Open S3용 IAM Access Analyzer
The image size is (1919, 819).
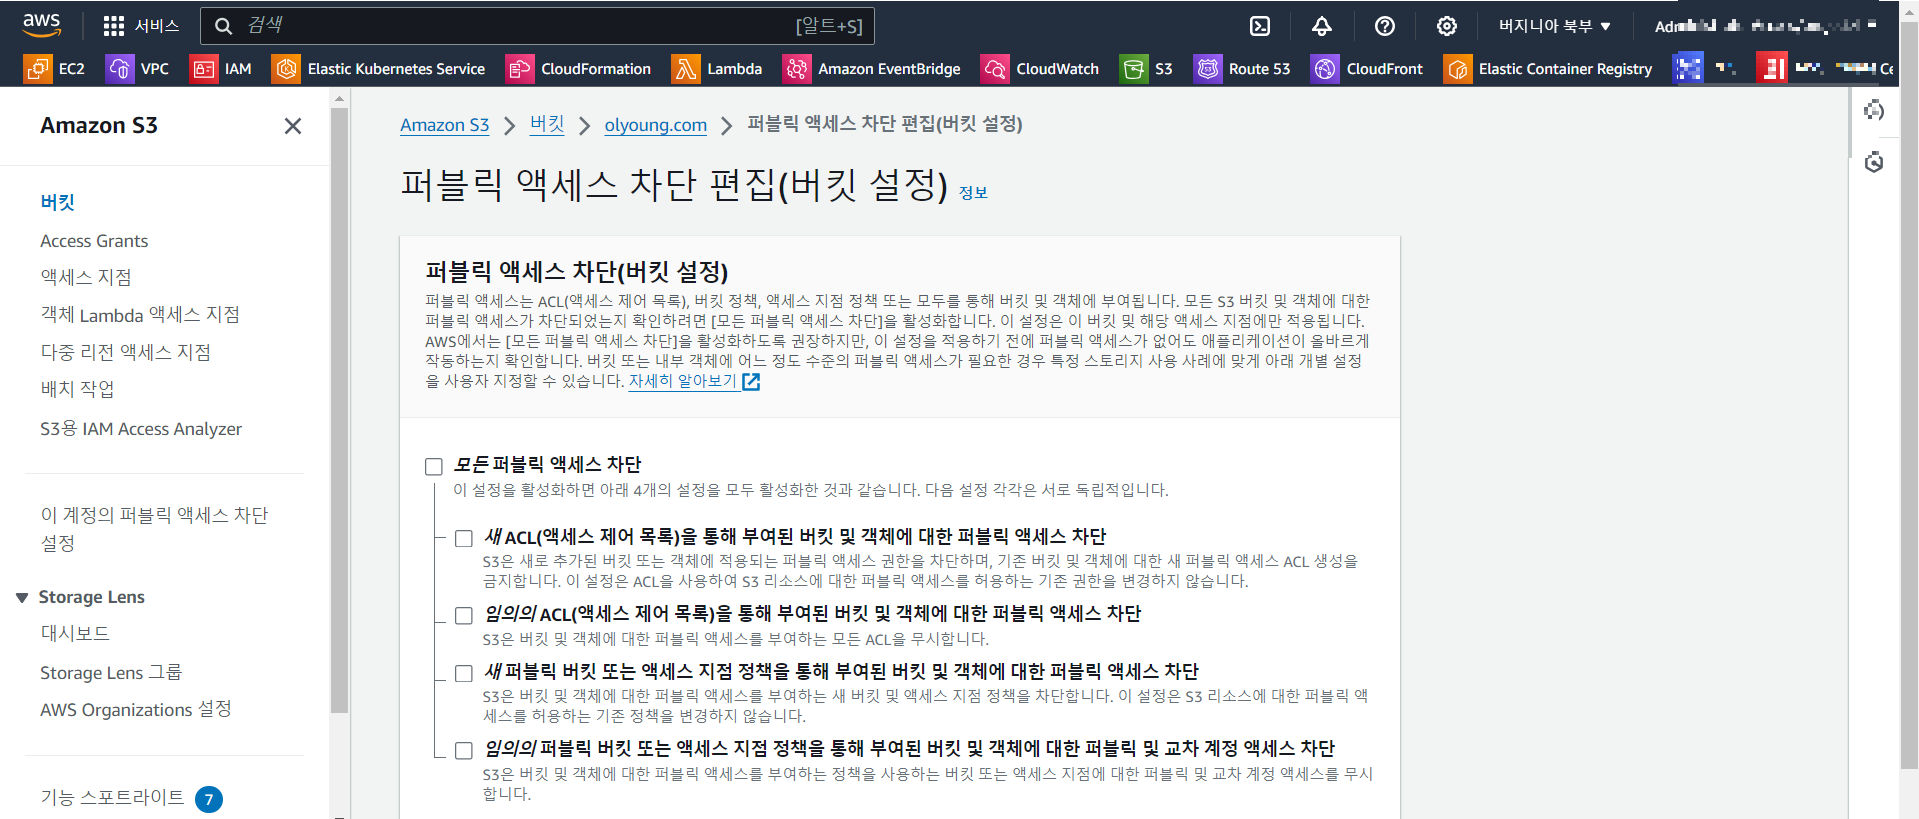[x=141, y=429]
